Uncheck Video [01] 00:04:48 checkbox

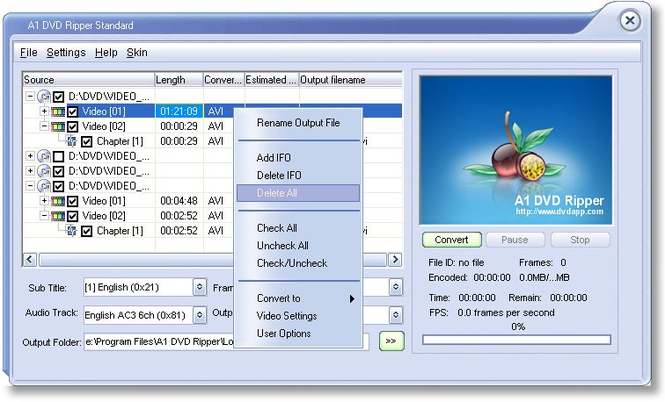73,201
